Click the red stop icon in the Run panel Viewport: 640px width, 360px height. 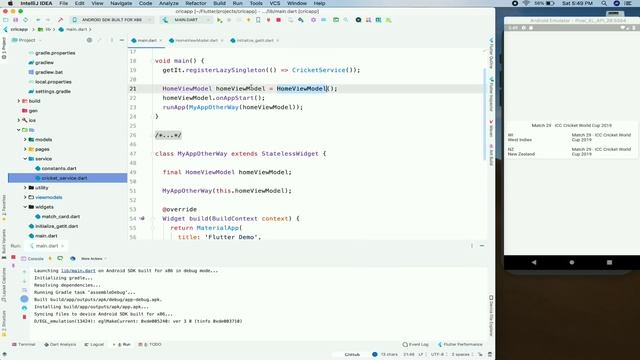(x=13, y=258)
